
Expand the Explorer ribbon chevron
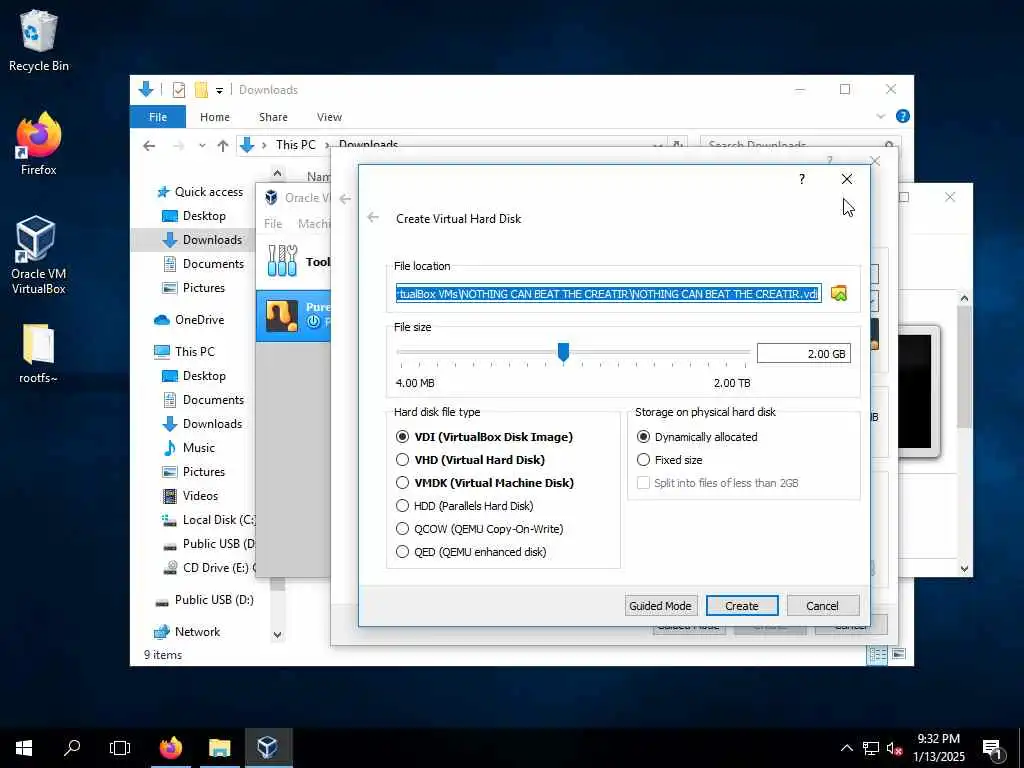tap(880, 116)
